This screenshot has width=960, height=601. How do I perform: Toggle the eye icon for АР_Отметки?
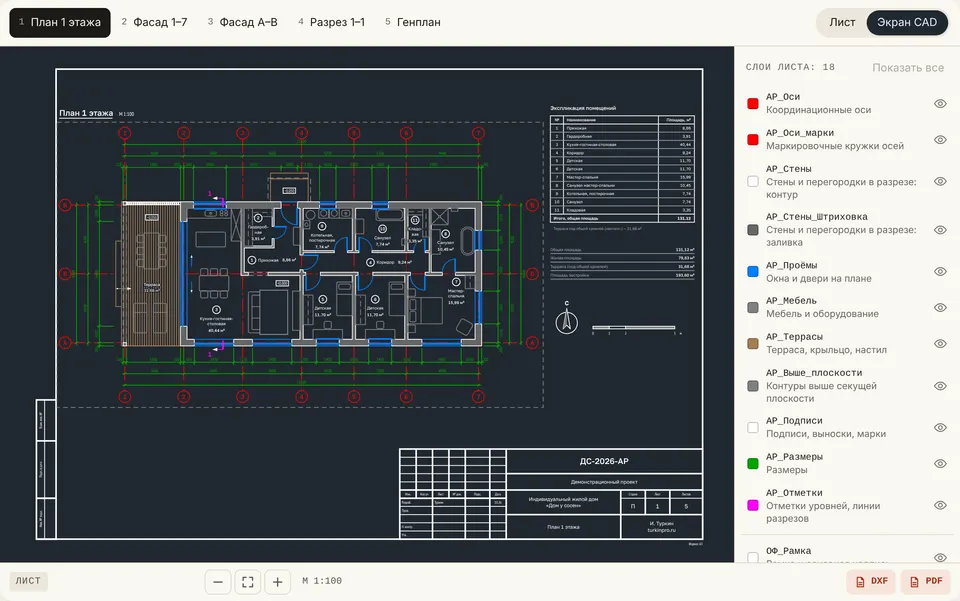(x=940, y=506)
